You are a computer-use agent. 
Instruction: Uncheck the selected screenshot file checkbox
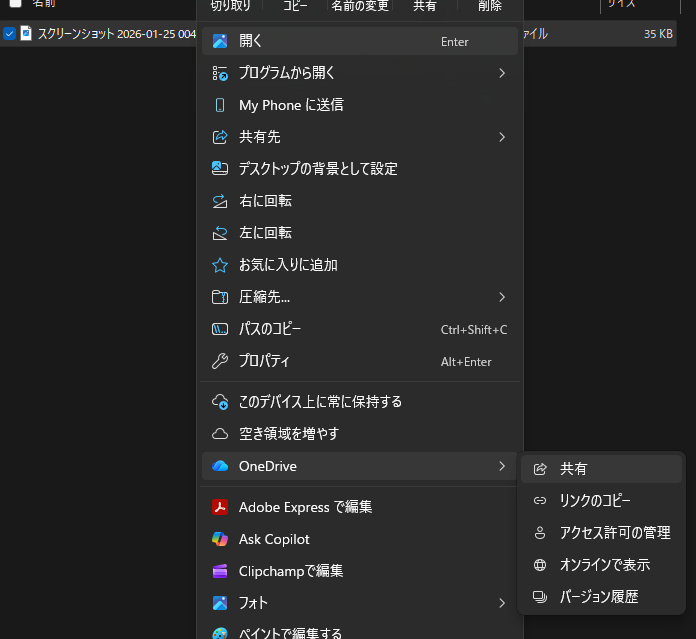tap(9, 34)
